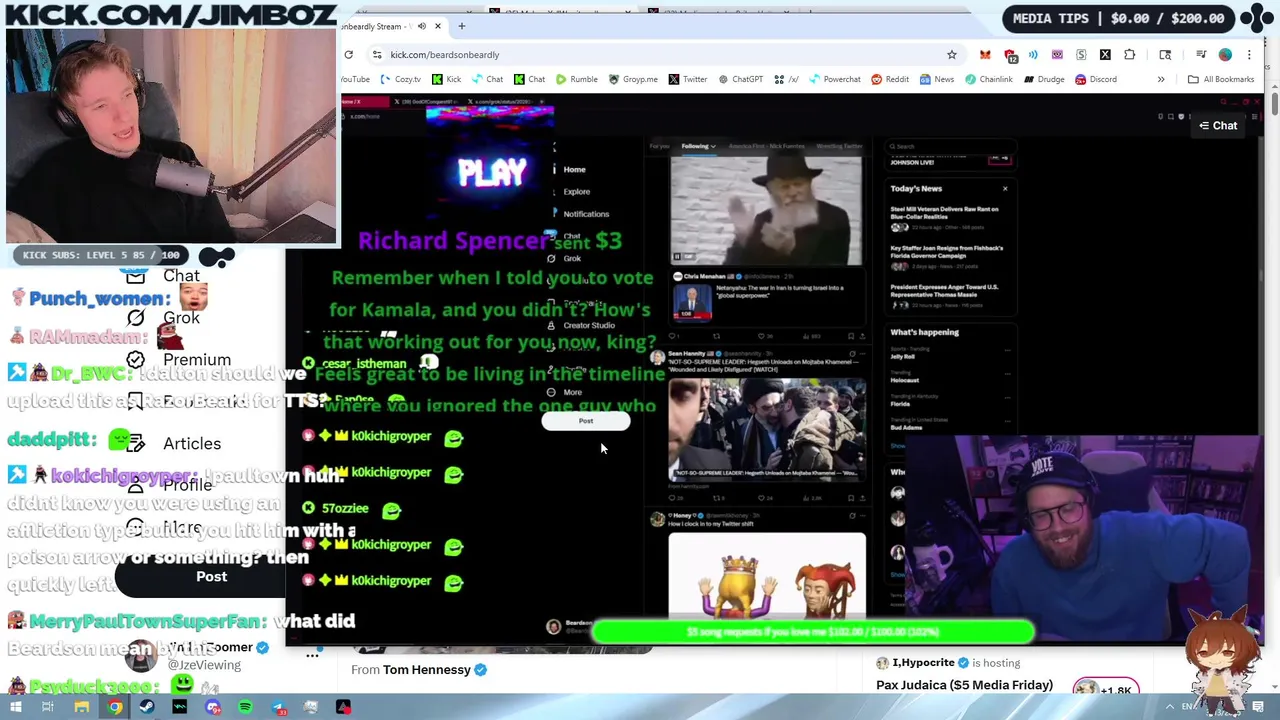Open Task View on the taskbar
The height and width of the screenshot is (720, 1280).
48,708
